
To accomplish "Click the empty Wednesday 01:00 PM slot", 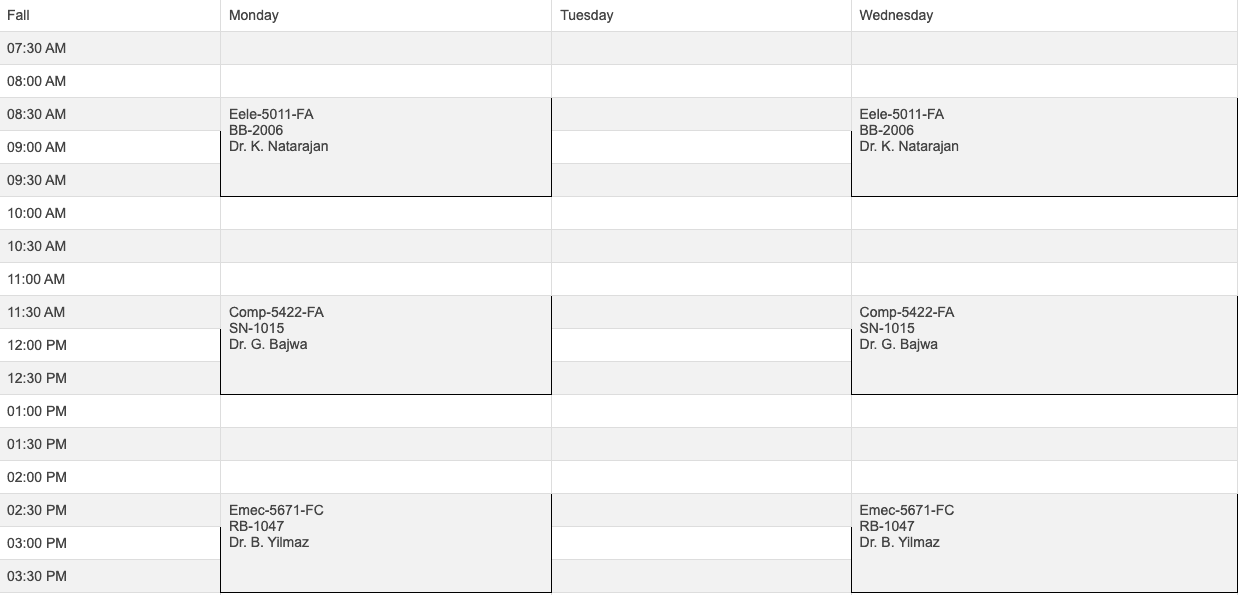I will coord(1044,411).
